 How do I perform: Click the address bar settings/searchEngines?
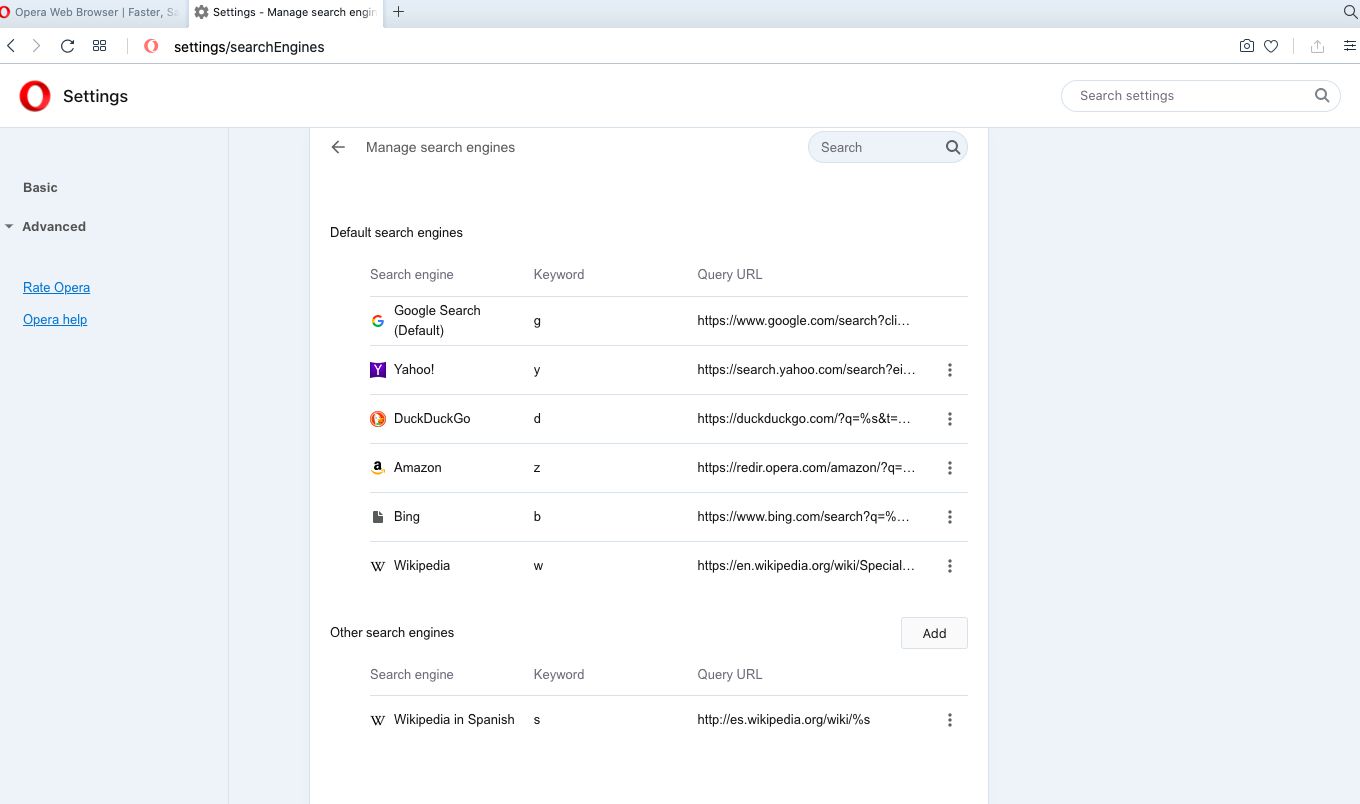tap(249, 46)
